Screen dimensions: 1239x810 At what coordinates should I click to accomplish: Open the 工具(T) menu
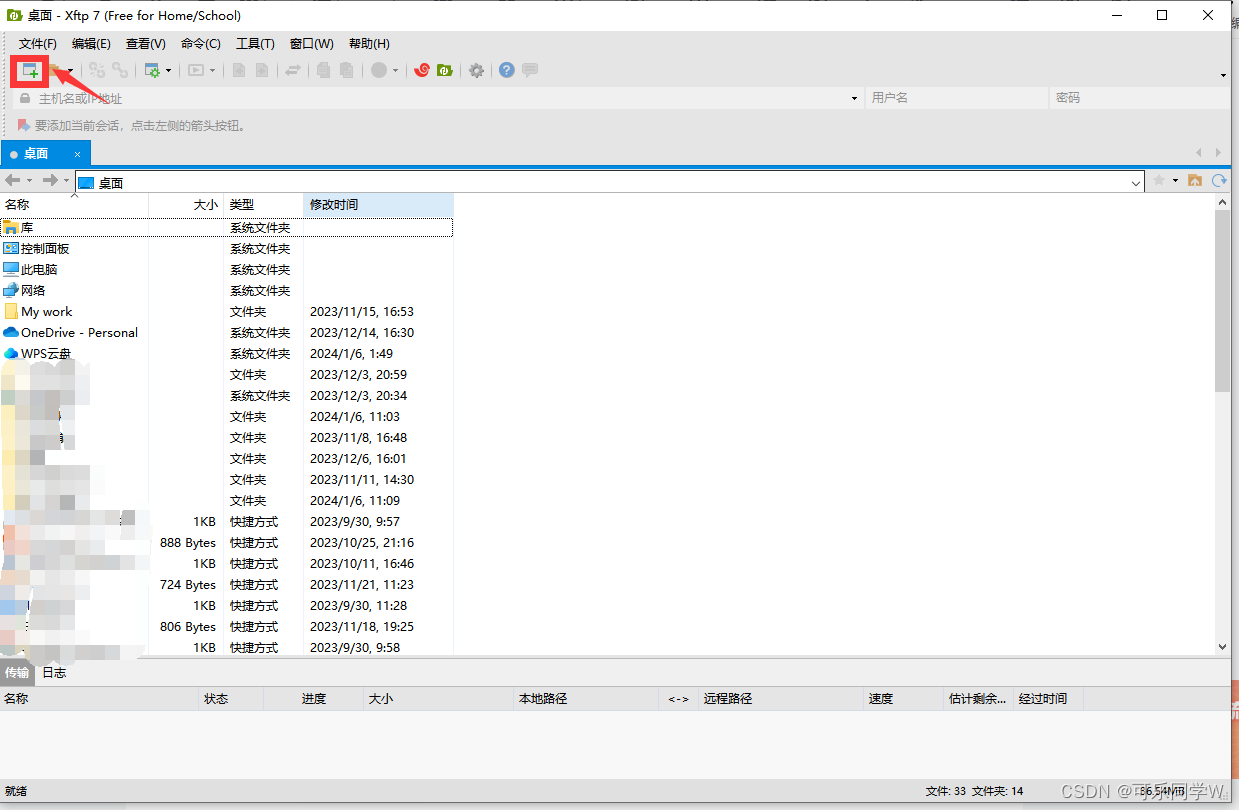[x=255, y=44]
